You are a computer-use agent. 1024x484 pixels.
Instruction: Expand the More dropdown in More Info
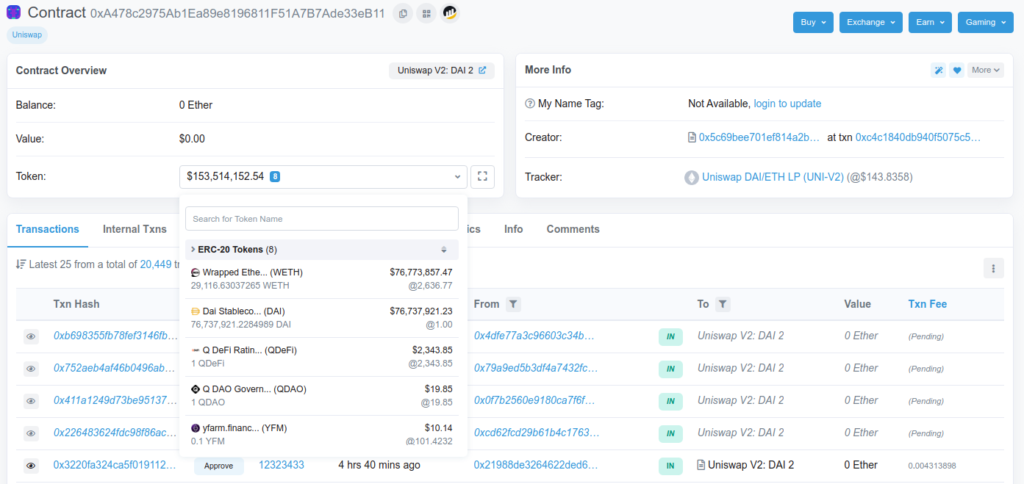click(x=985, y=70)
